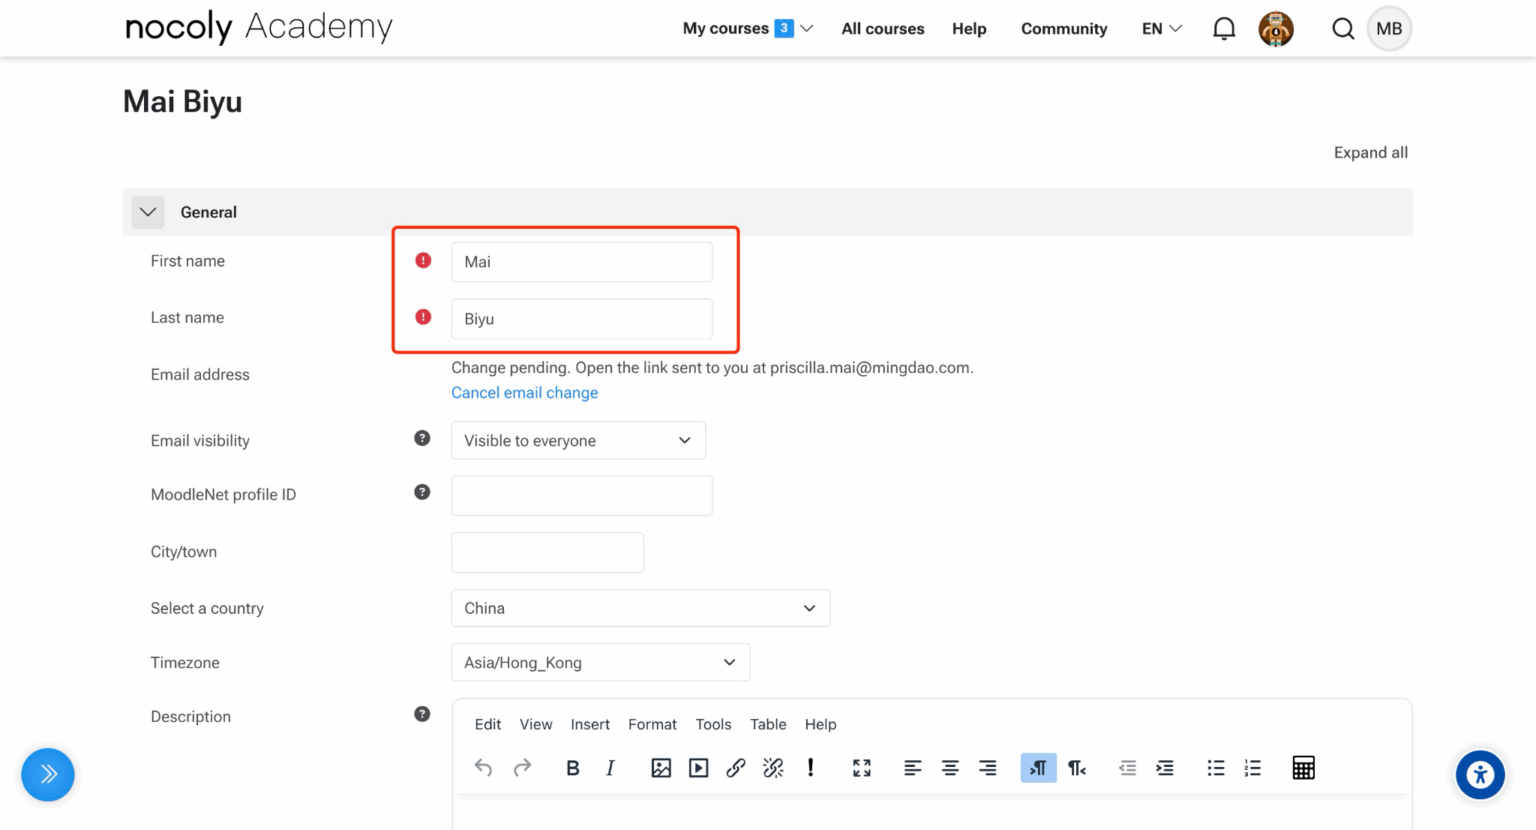The height and width of the screenshot is (830, 1536).
Task: Click Expand all
Action: pos(1370,153)
